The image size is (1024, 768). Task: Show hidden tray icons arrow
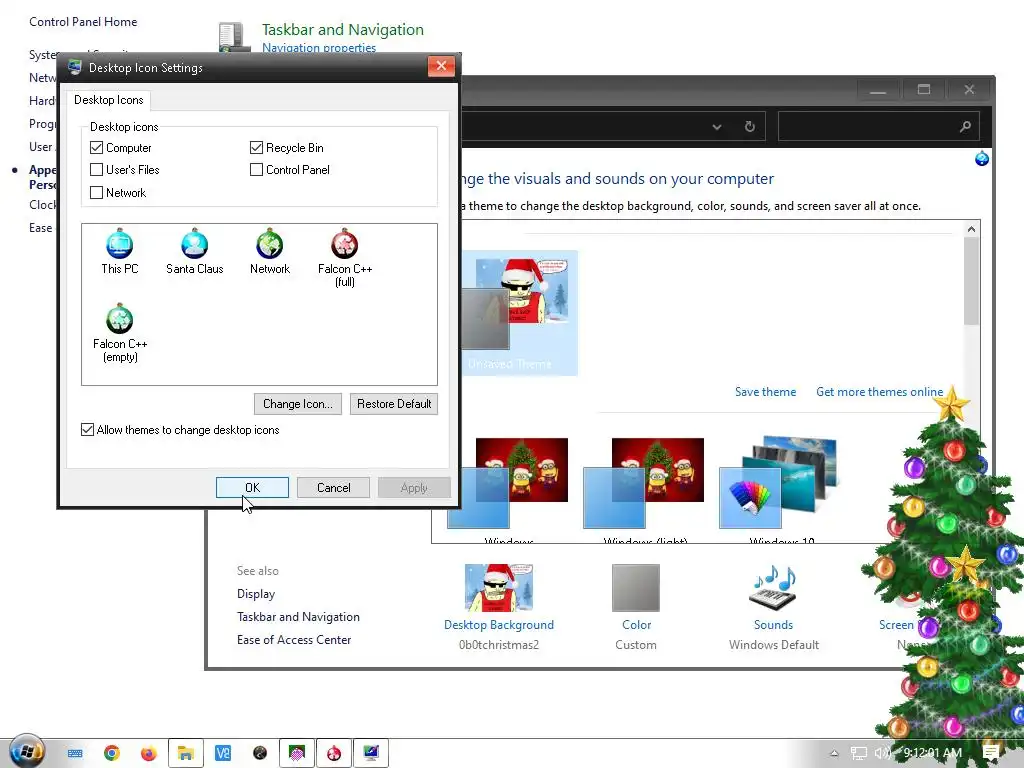coord(834,753)
